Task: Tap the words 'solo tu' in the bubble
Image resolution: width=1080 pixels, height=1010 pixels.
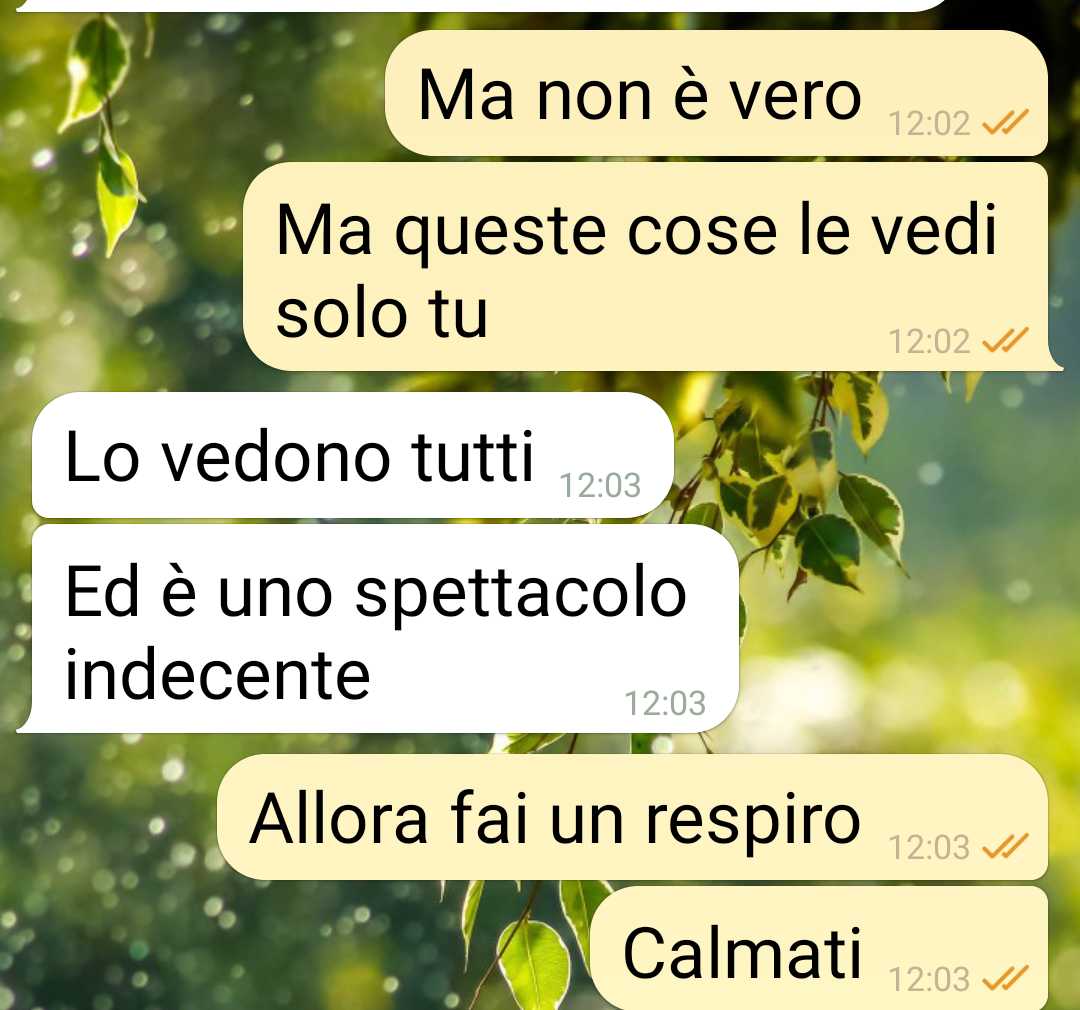Action: (x=382, y=313)
